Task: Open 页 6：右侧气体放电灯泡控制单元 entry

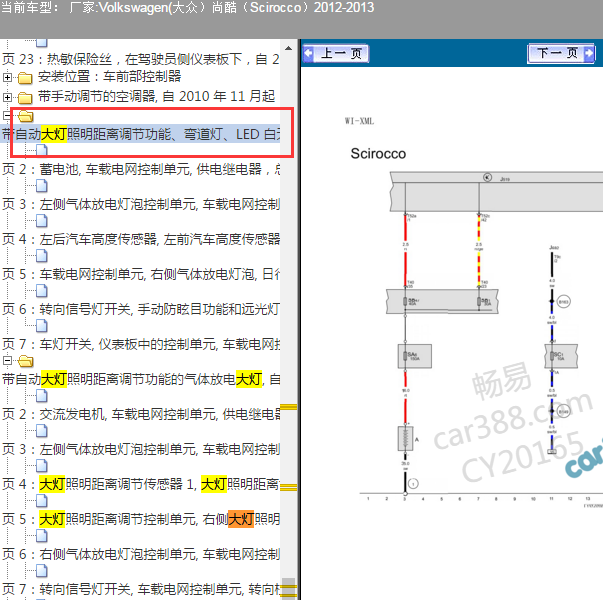Action: [140, 554]
